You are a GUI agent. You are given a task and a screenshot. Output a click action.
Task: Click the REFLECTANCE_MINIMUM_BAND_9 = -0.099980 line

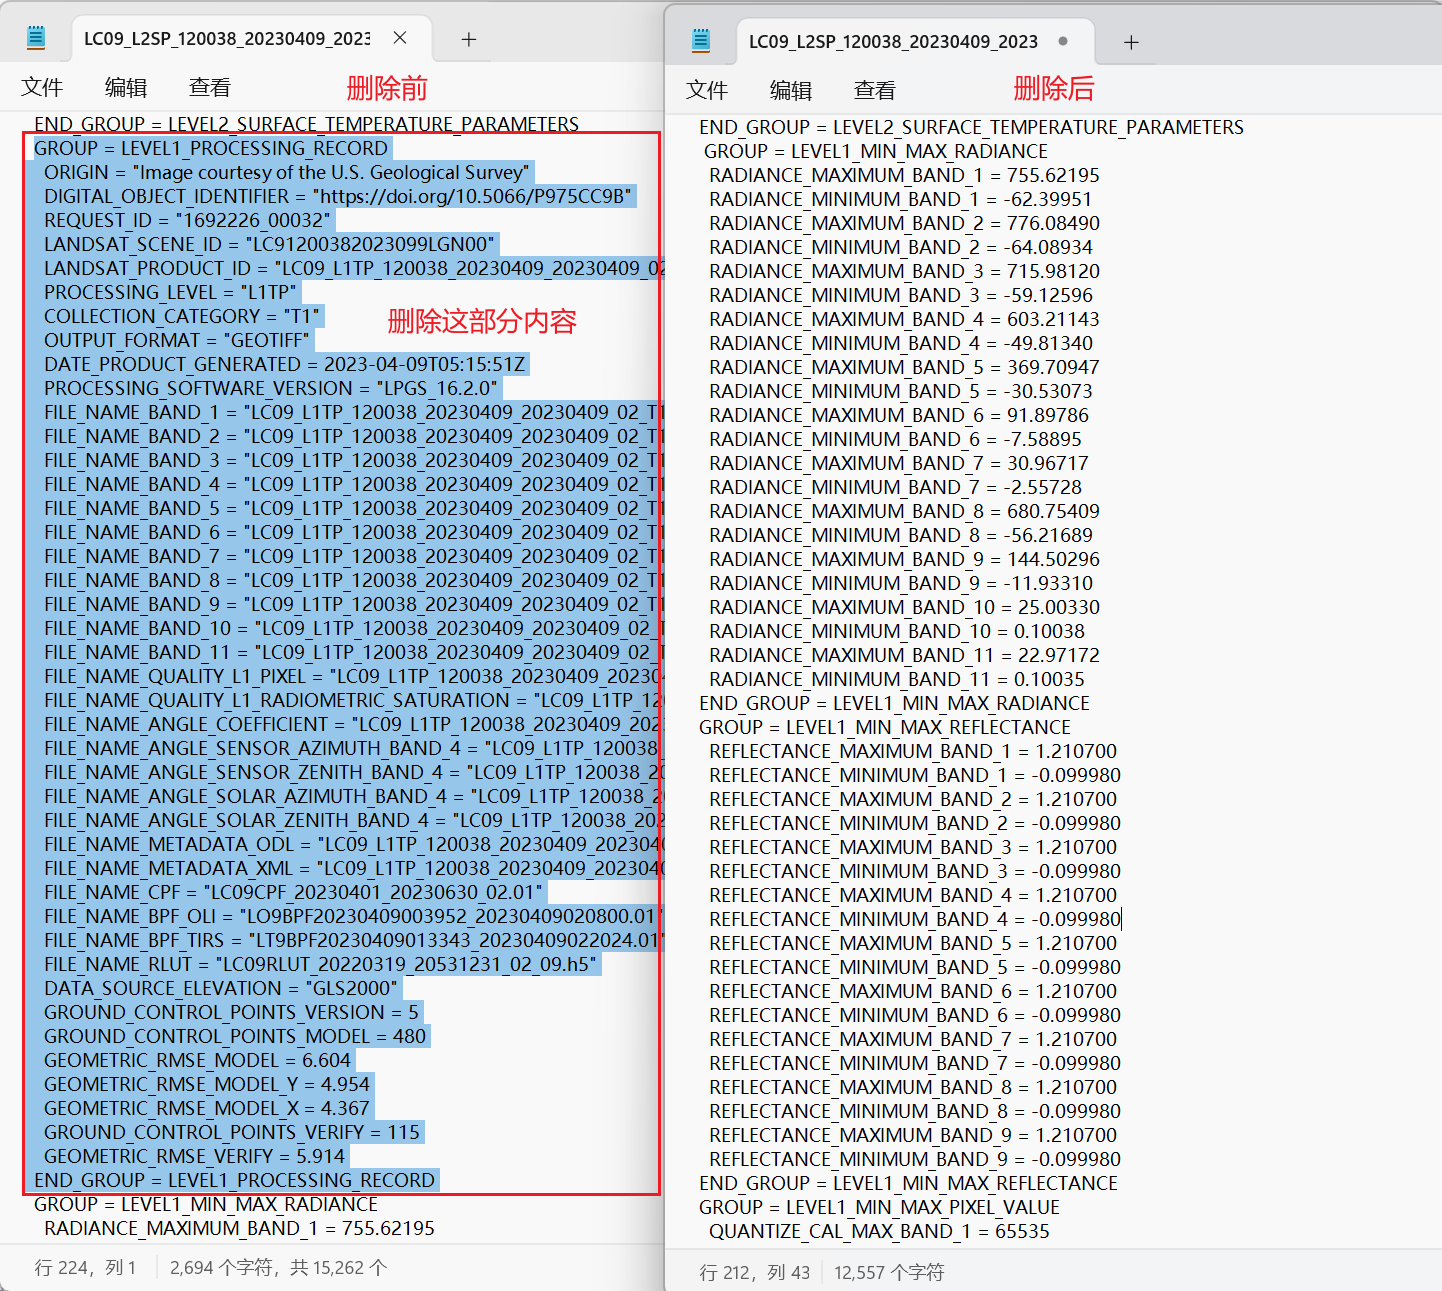(x=915, y=1159)
